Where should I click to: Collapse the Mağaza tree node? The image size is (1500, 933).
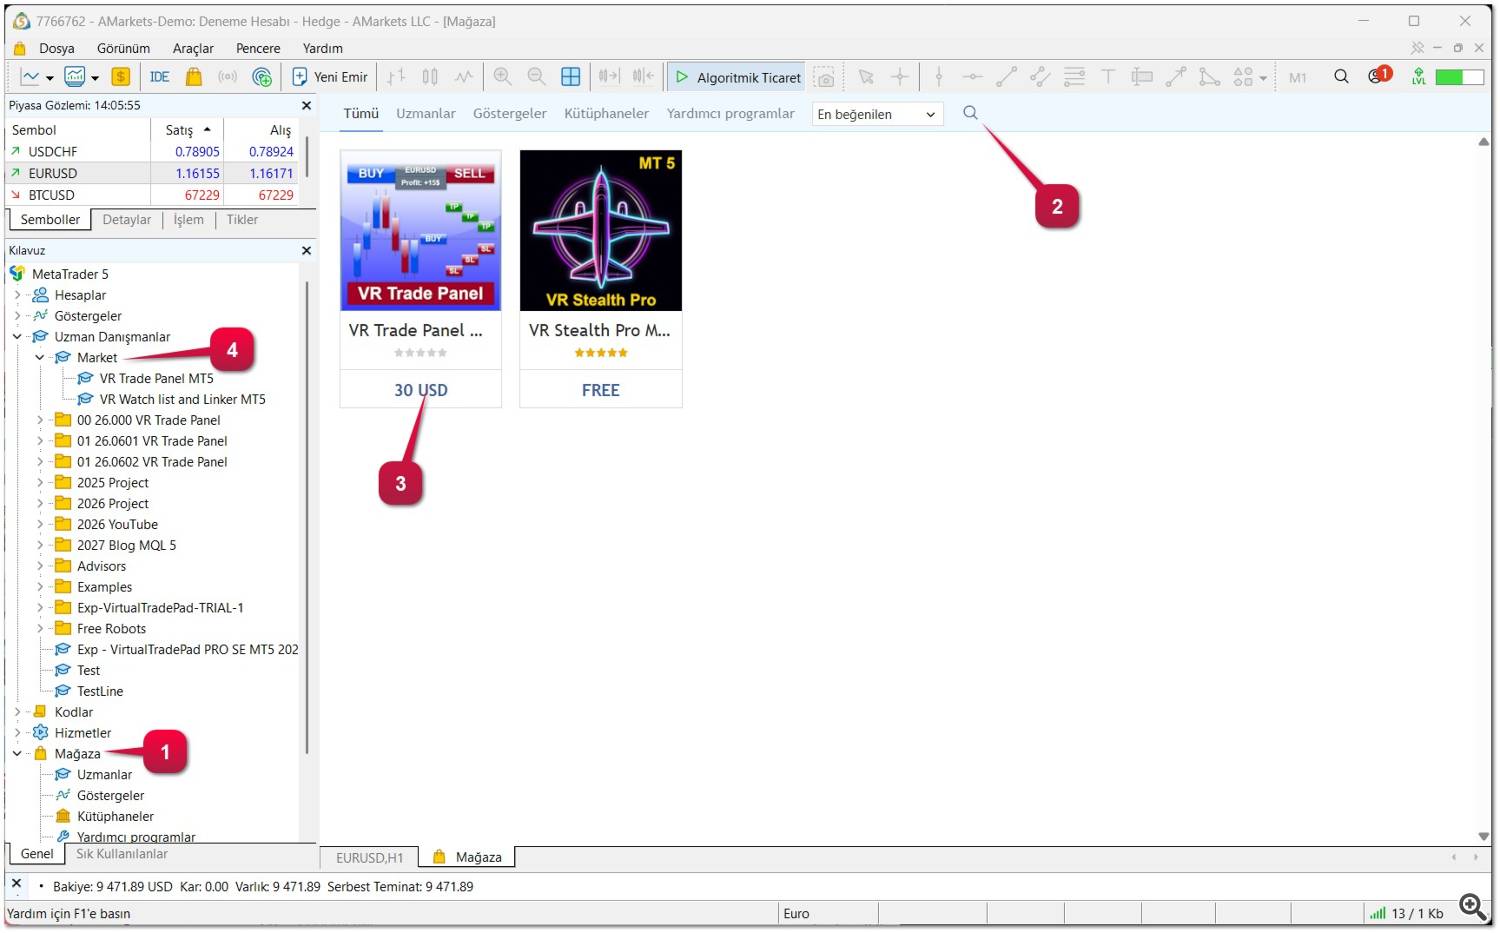17,754
